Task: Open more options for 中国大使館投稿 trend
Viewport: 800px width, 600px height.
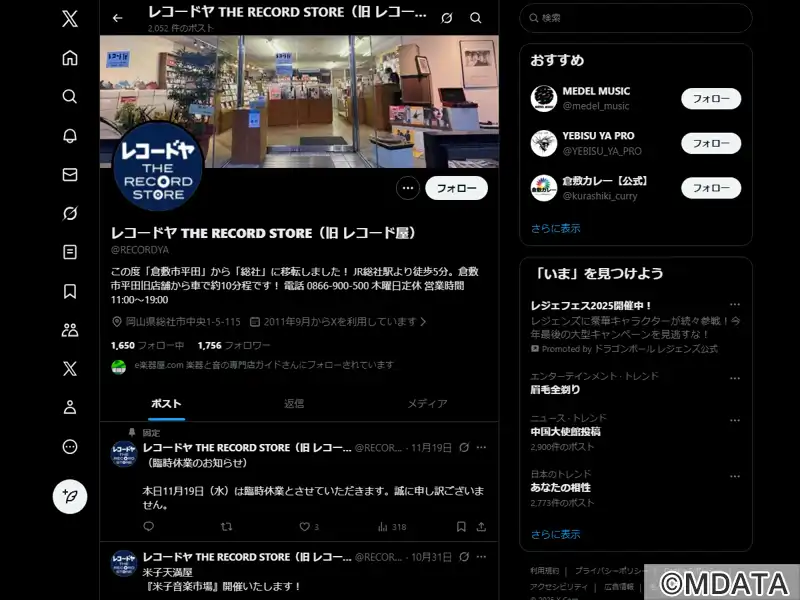Action: coord(735,420)
